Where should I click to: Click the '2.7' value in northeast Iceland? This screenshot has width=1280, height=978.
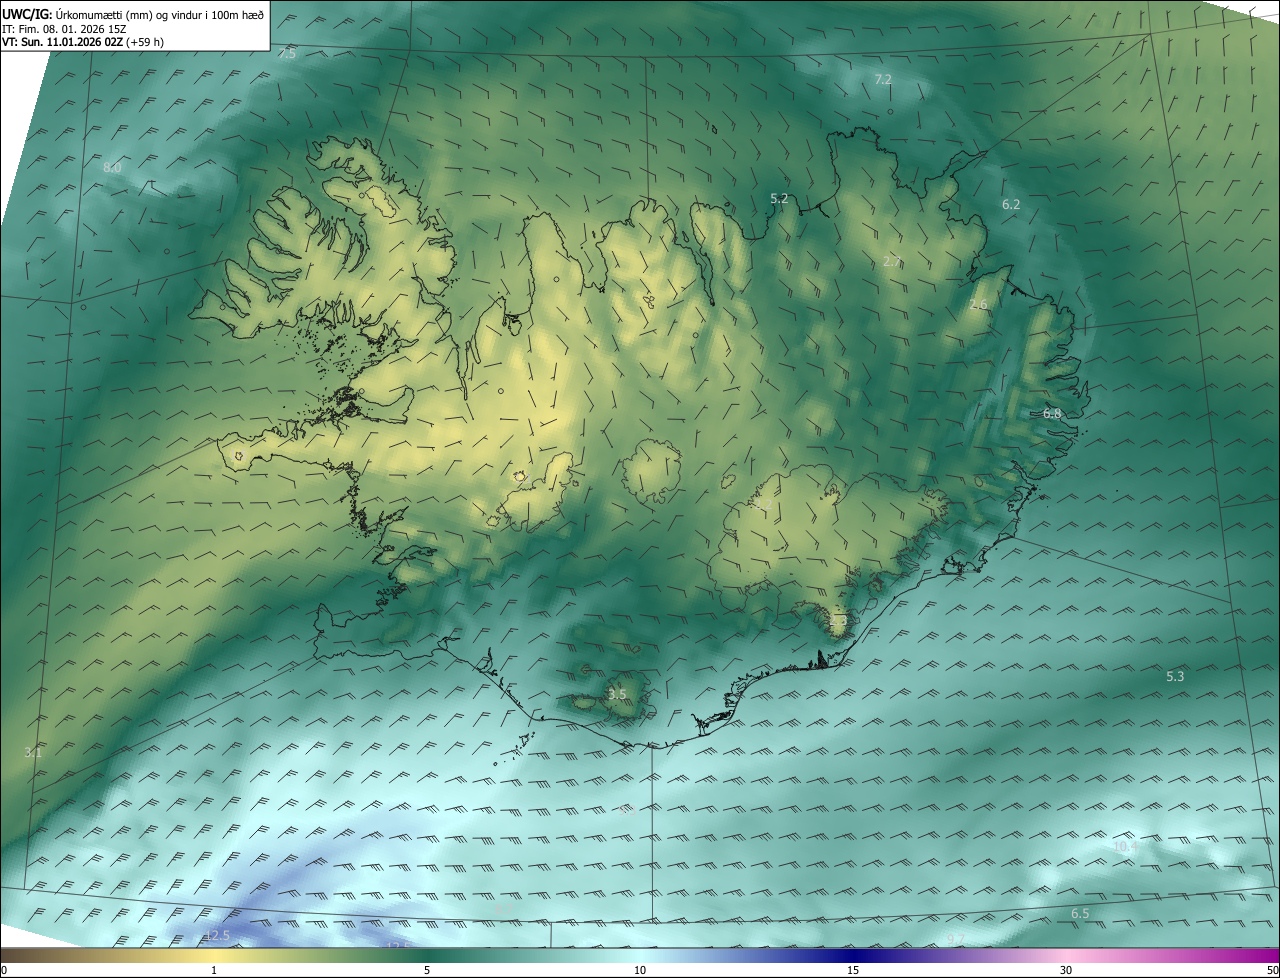click(893, 262)
